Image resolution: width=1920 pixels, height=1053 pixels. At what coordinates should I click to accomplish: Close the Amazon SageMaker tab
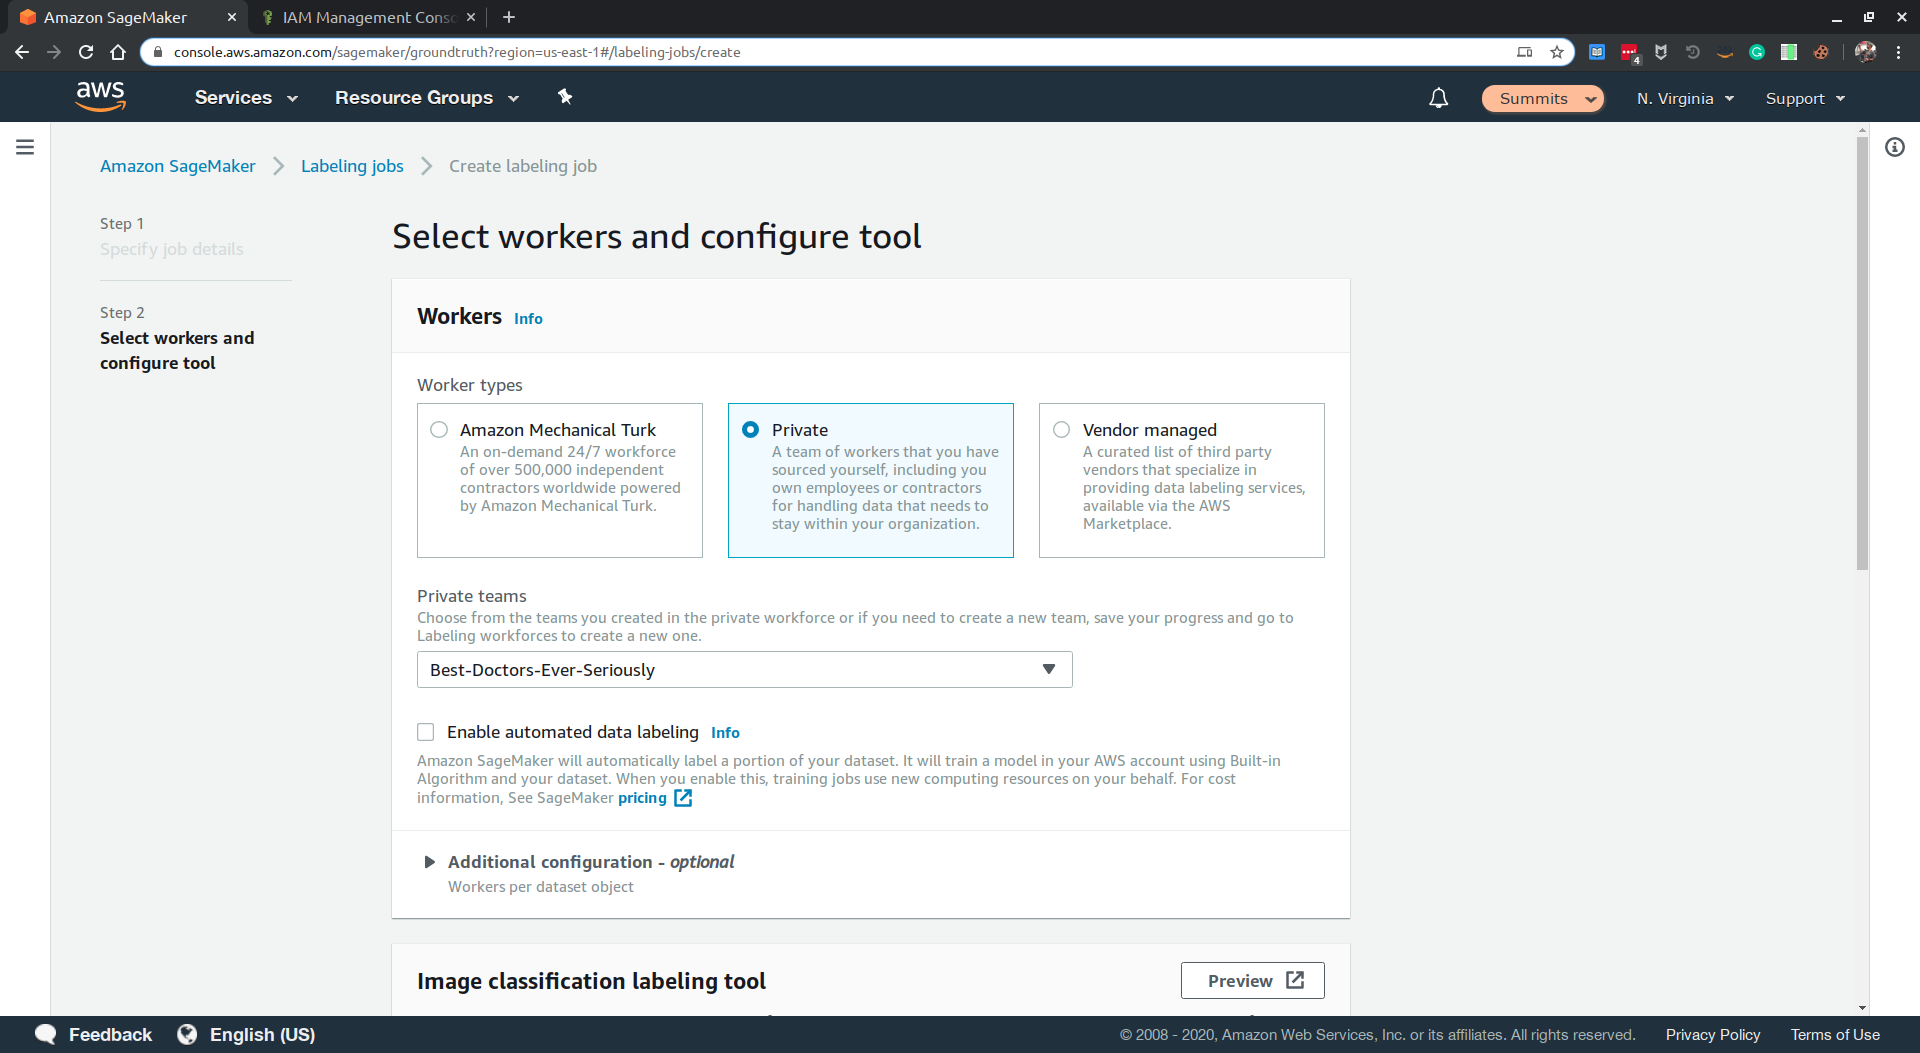tap(231, 17)
